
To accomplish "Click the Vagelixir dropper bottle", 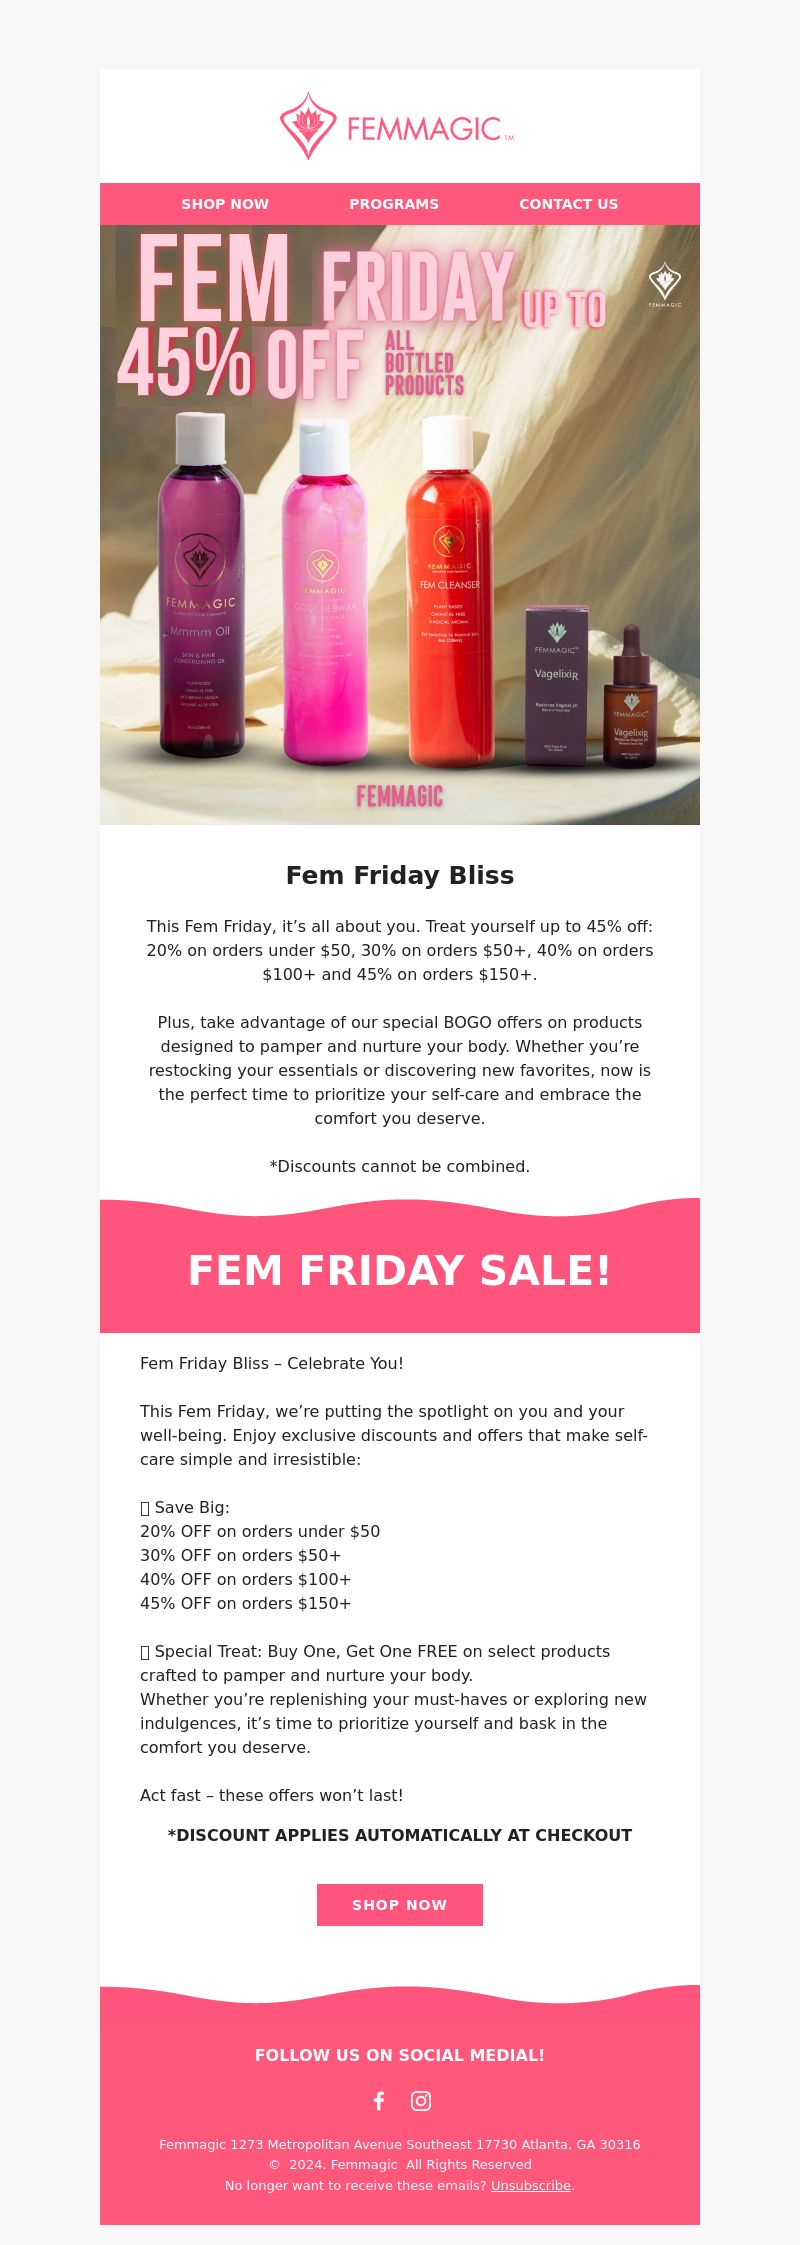I will click(x=630, y=697).
